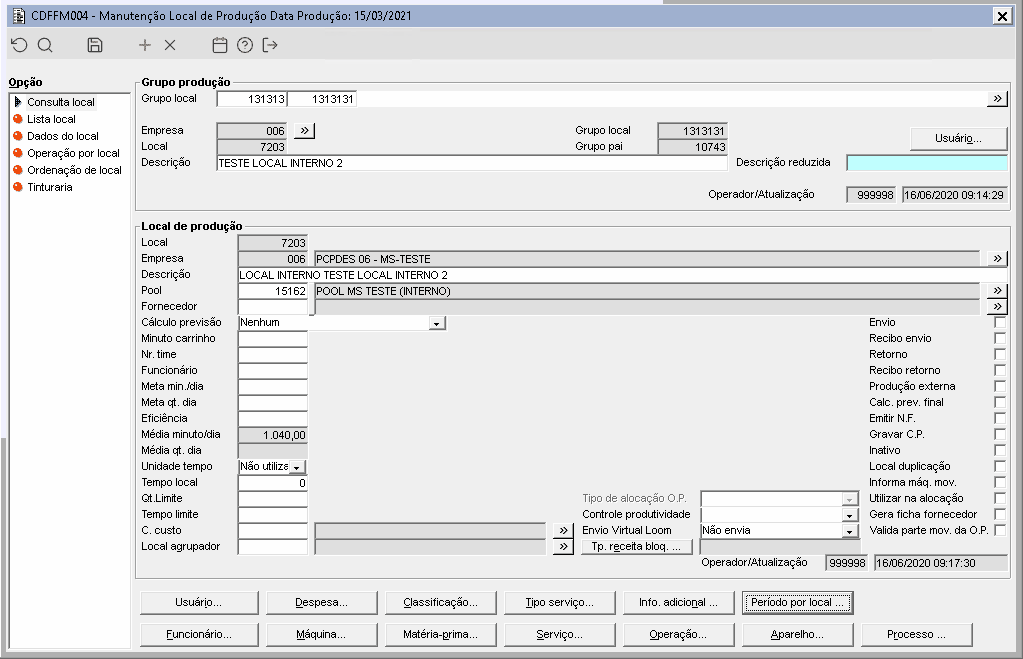Select the Lista local option
The height and width of the screenshot is (659, 1023).
(x=51, y=119)
